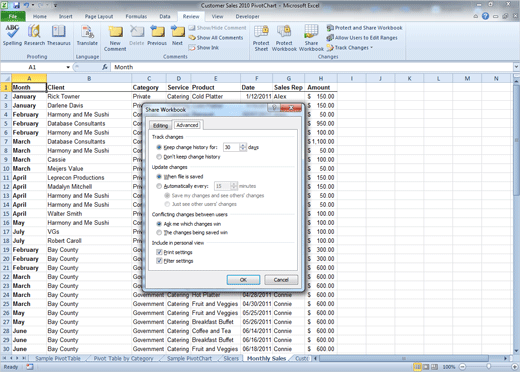
Task: Select column A header
Action: 29,78
